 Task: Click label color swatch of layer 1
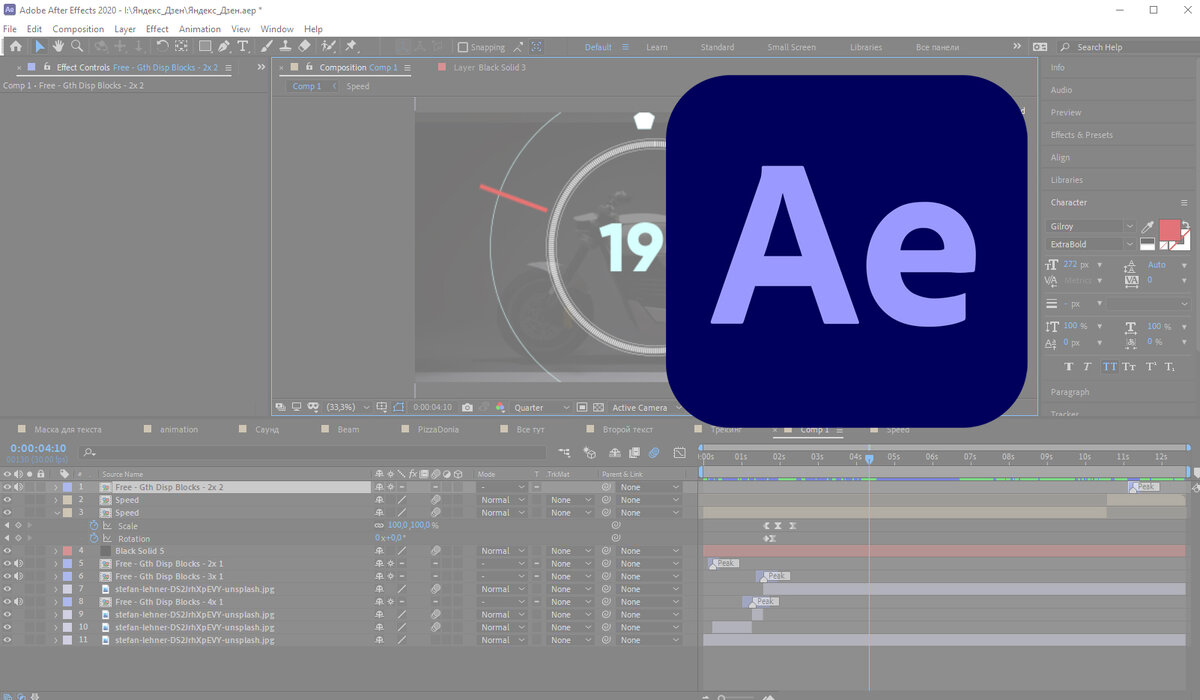click(67, 487)
